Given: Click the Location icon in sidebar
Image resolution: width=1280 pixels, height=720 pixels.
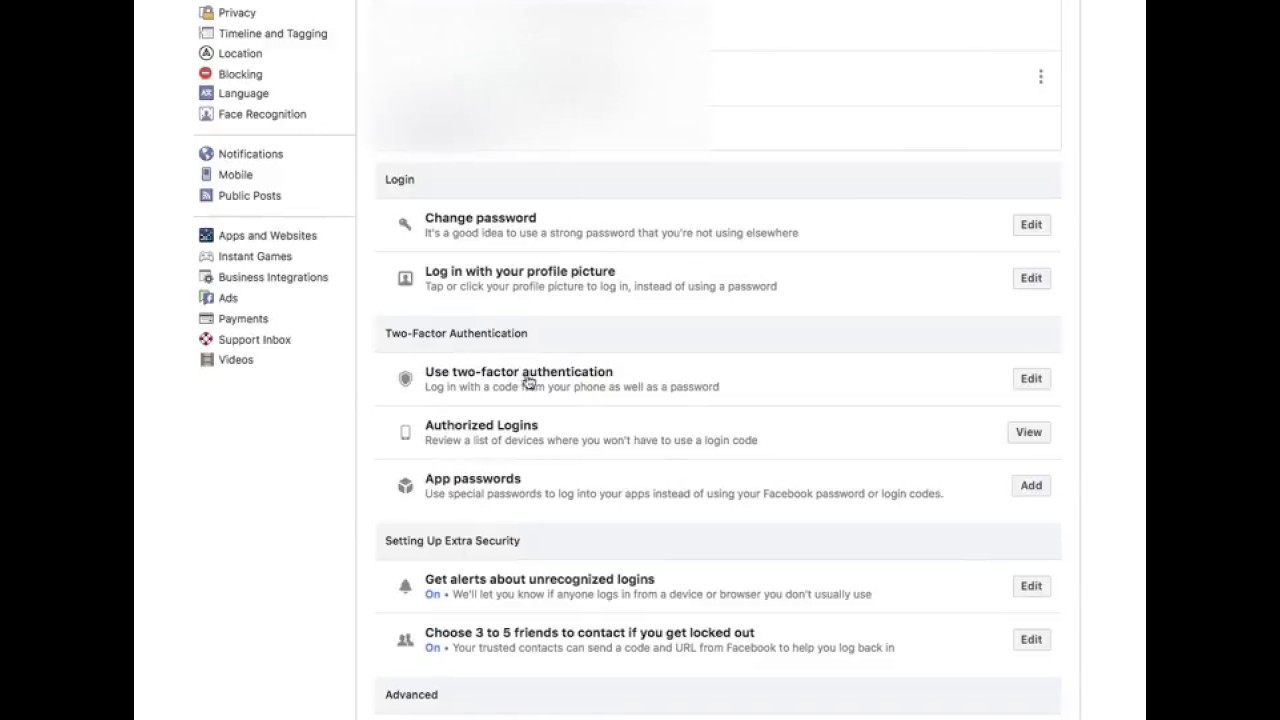Looking at the screenshot, I should click(x=206, y=53).
